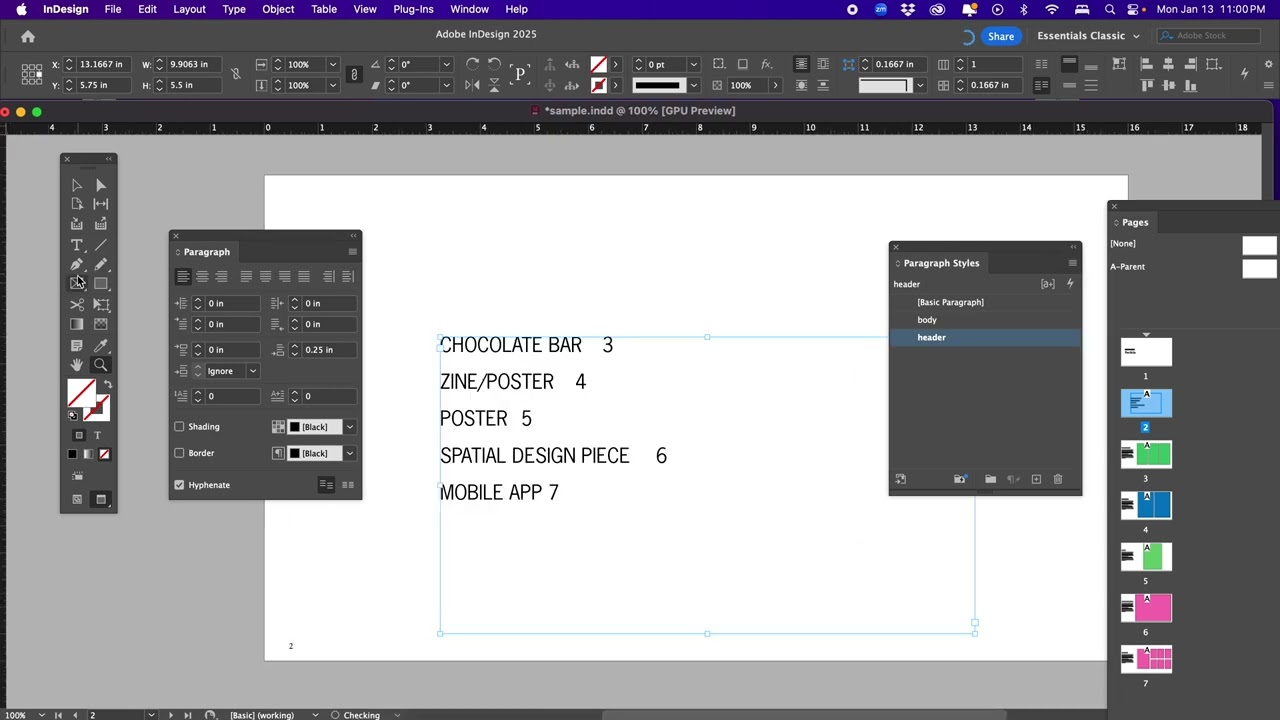Viewport: 1280px width, 720px height.
Task: Toggle Preview screen mode button in tools
Action: tap(101, 499)
